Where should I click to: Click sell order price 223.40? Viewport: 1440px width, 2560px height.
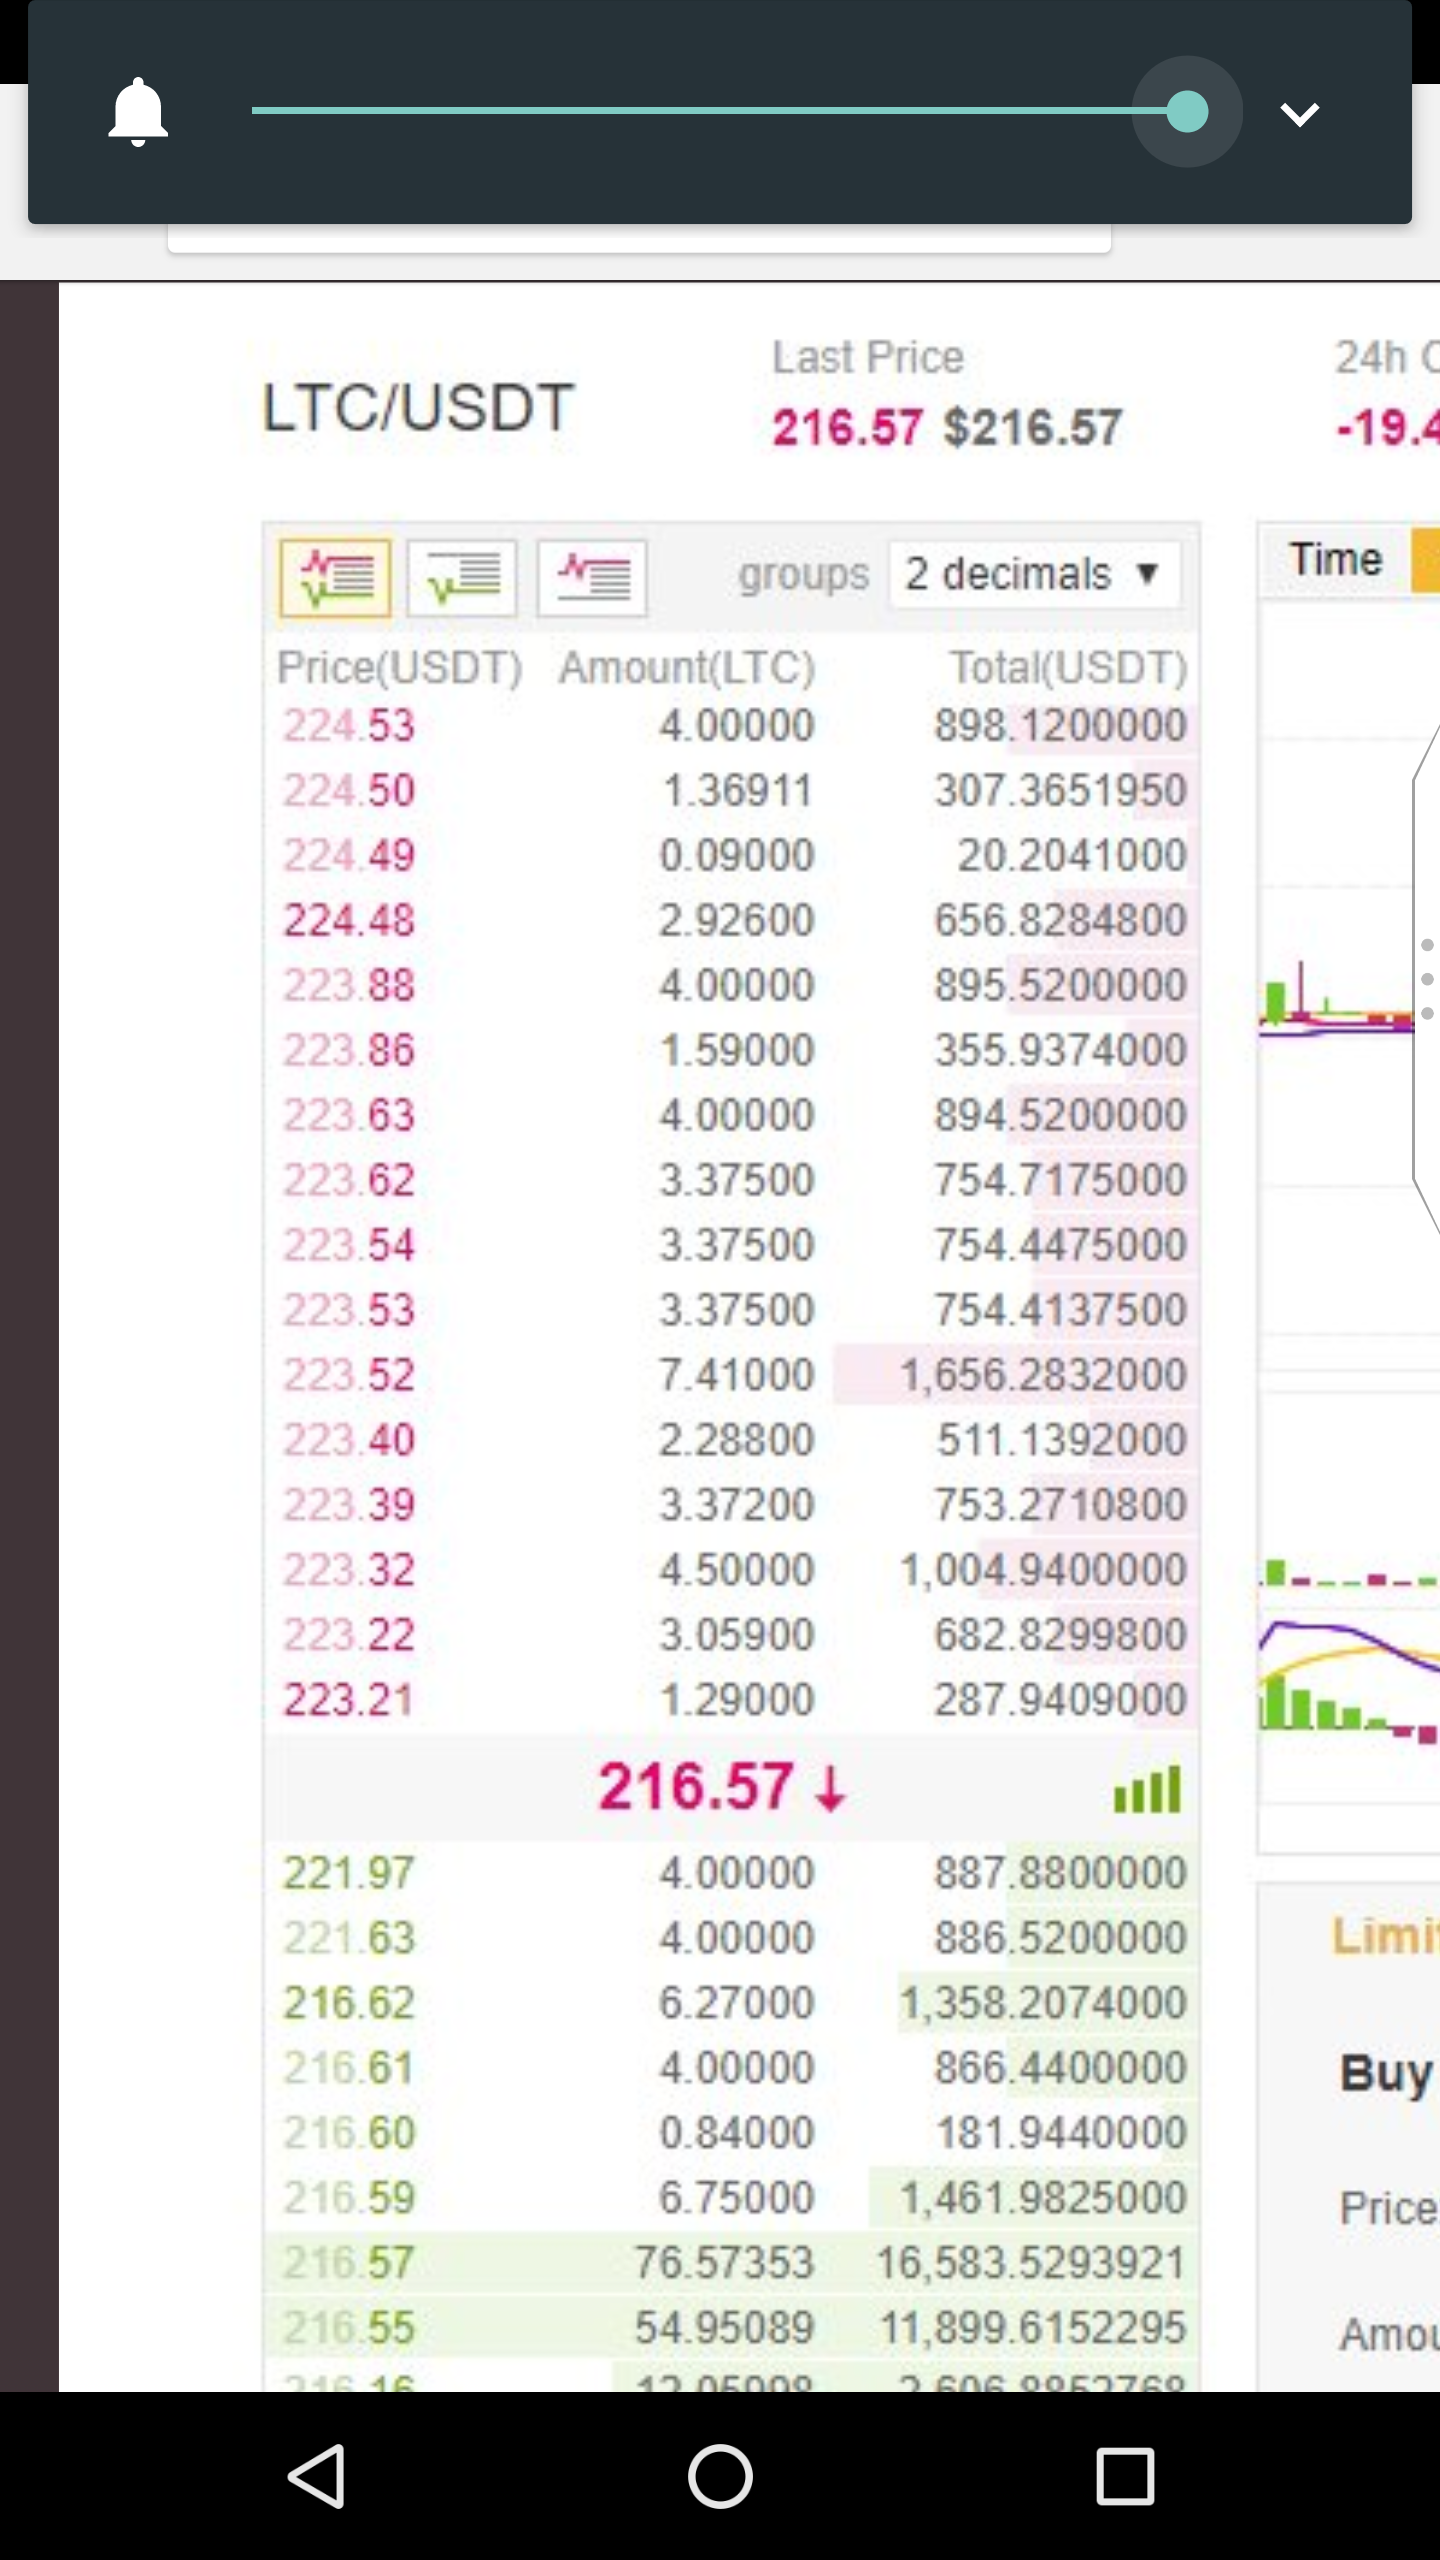click(x=348, y=1440)
